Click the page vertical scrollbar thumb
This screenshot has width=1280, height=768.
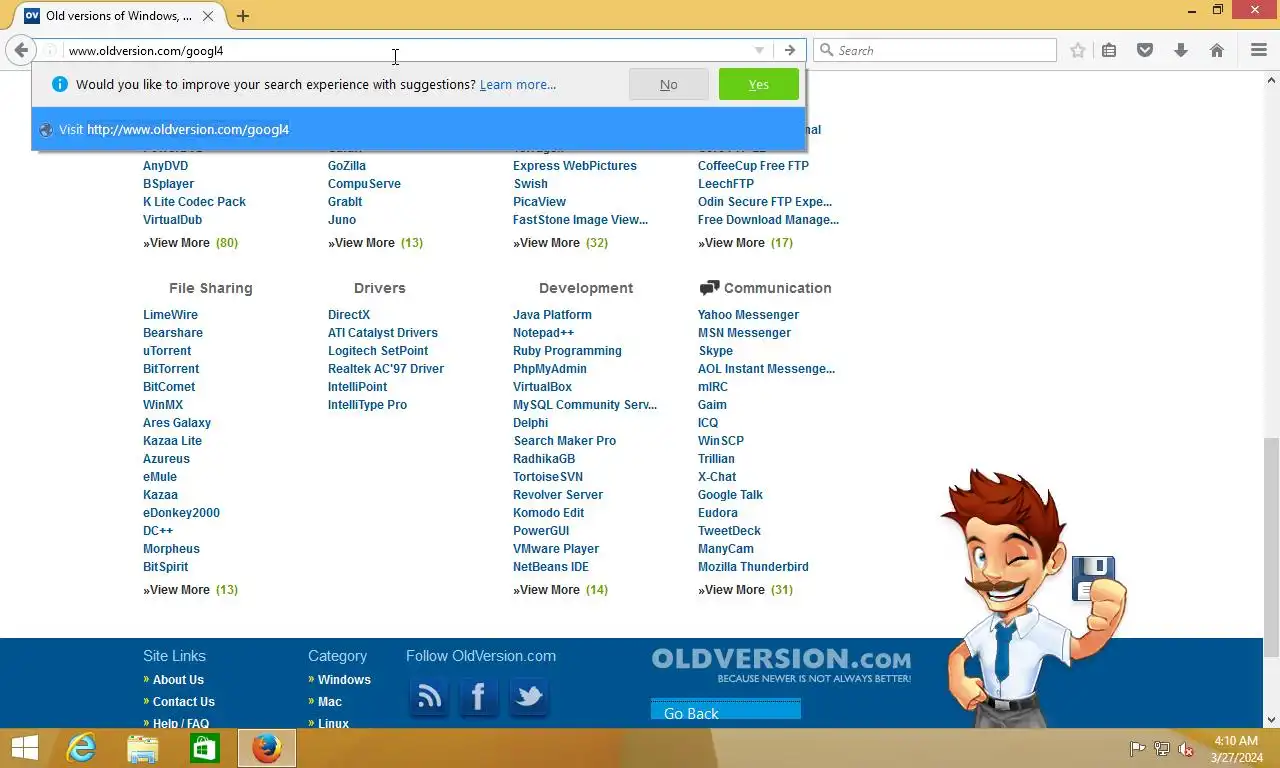click(x=1271, y=546)
